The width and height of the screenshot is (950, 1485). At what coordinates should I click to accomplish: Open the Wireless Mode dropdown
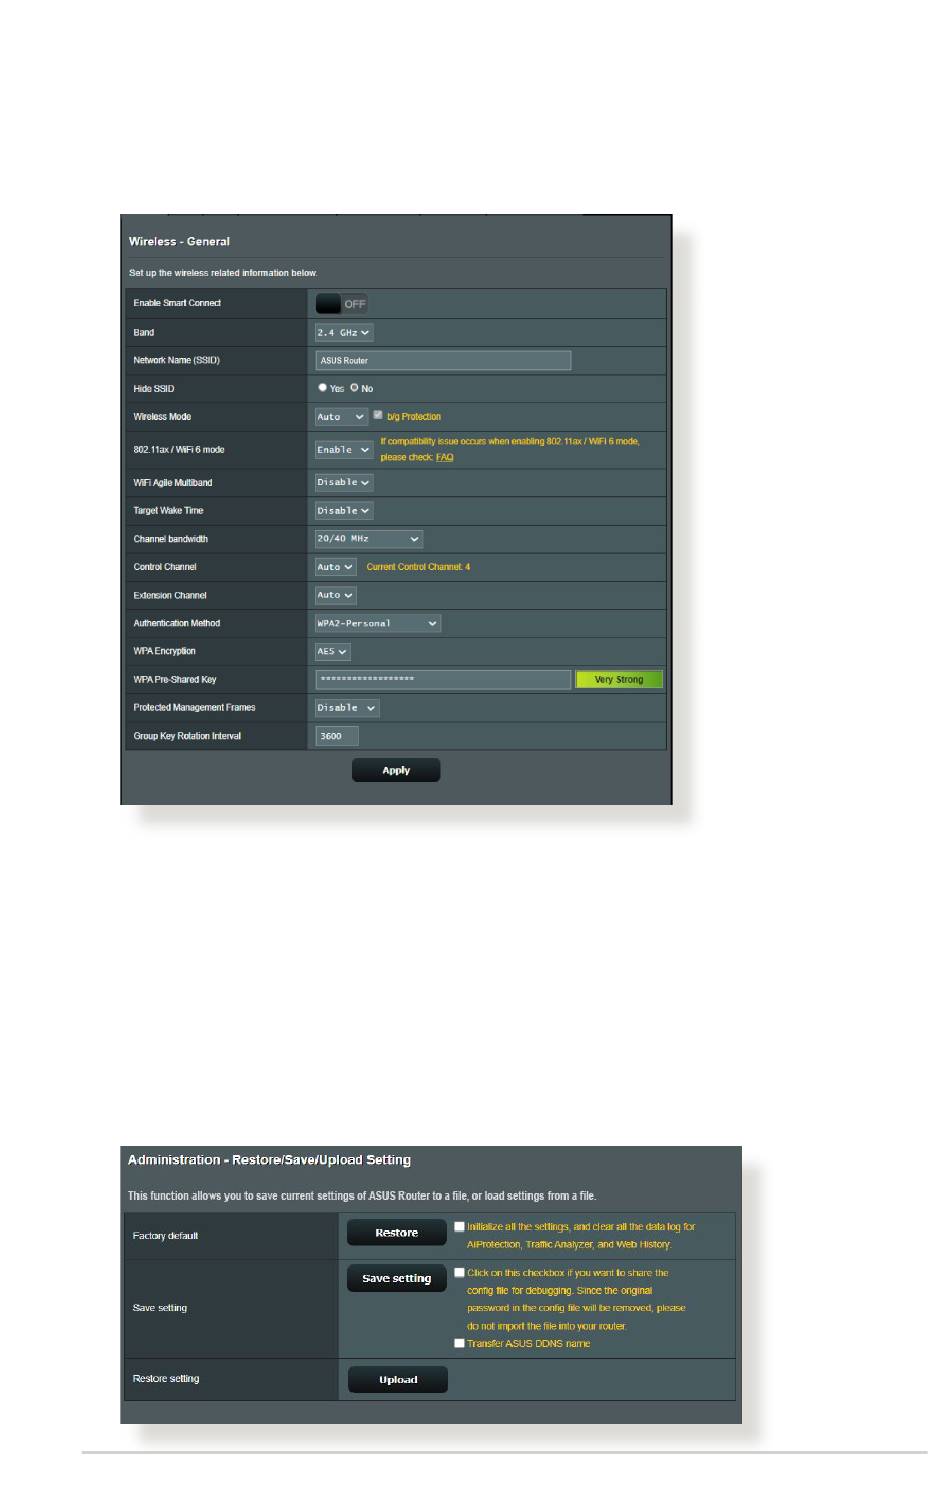[x=341, y=416]
